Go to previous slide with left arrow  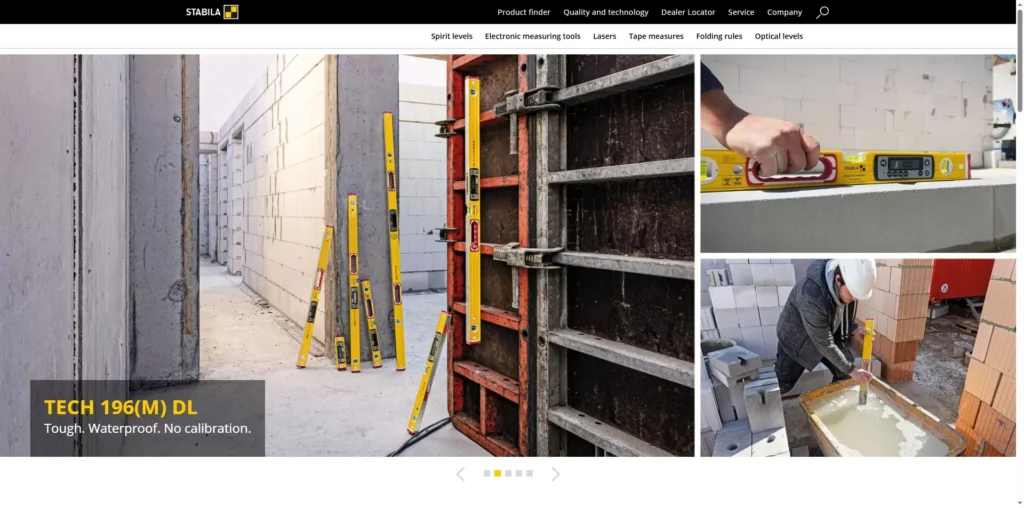[x=460, y=474]
